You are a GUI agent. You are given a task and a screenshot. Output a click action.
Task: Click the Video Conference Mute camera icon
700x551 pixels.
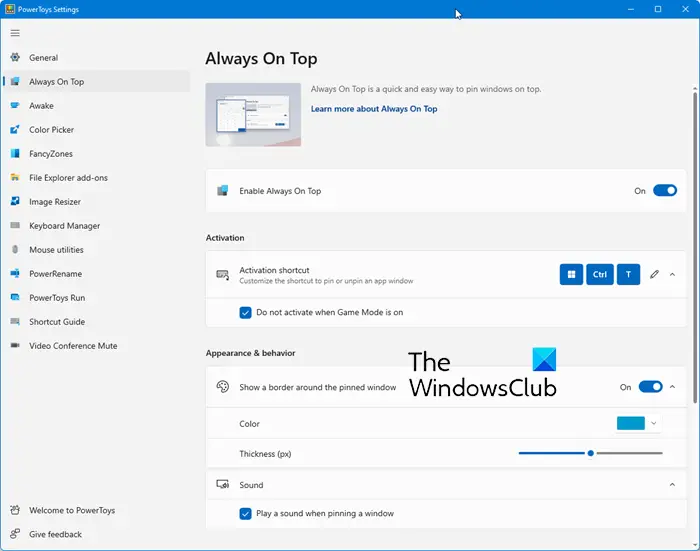pyautogui.click(x=15, y=346)
